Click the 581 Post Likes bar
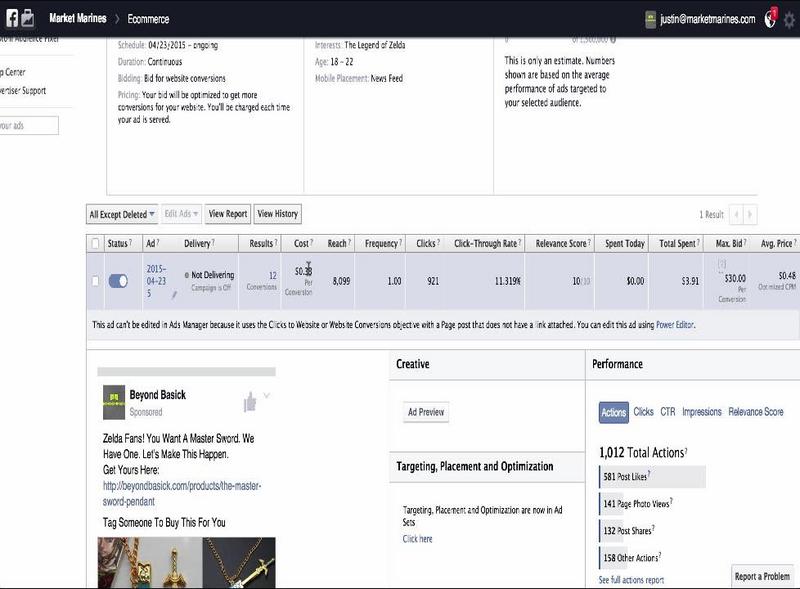 pyautogui.click(x=652, y=477)
